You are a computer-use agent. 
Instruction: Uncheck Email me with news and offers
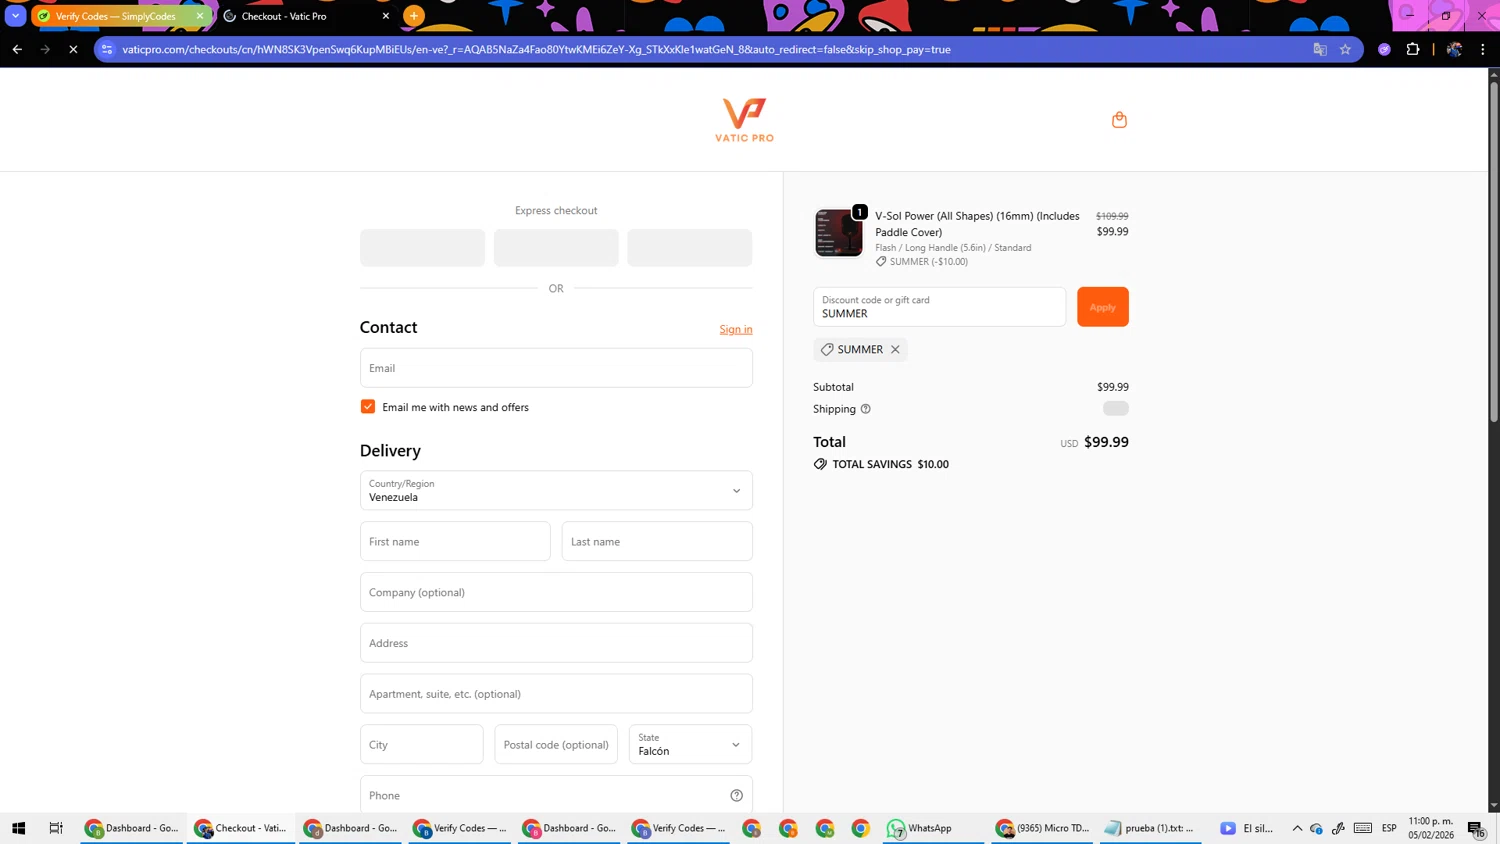(368, 407)
